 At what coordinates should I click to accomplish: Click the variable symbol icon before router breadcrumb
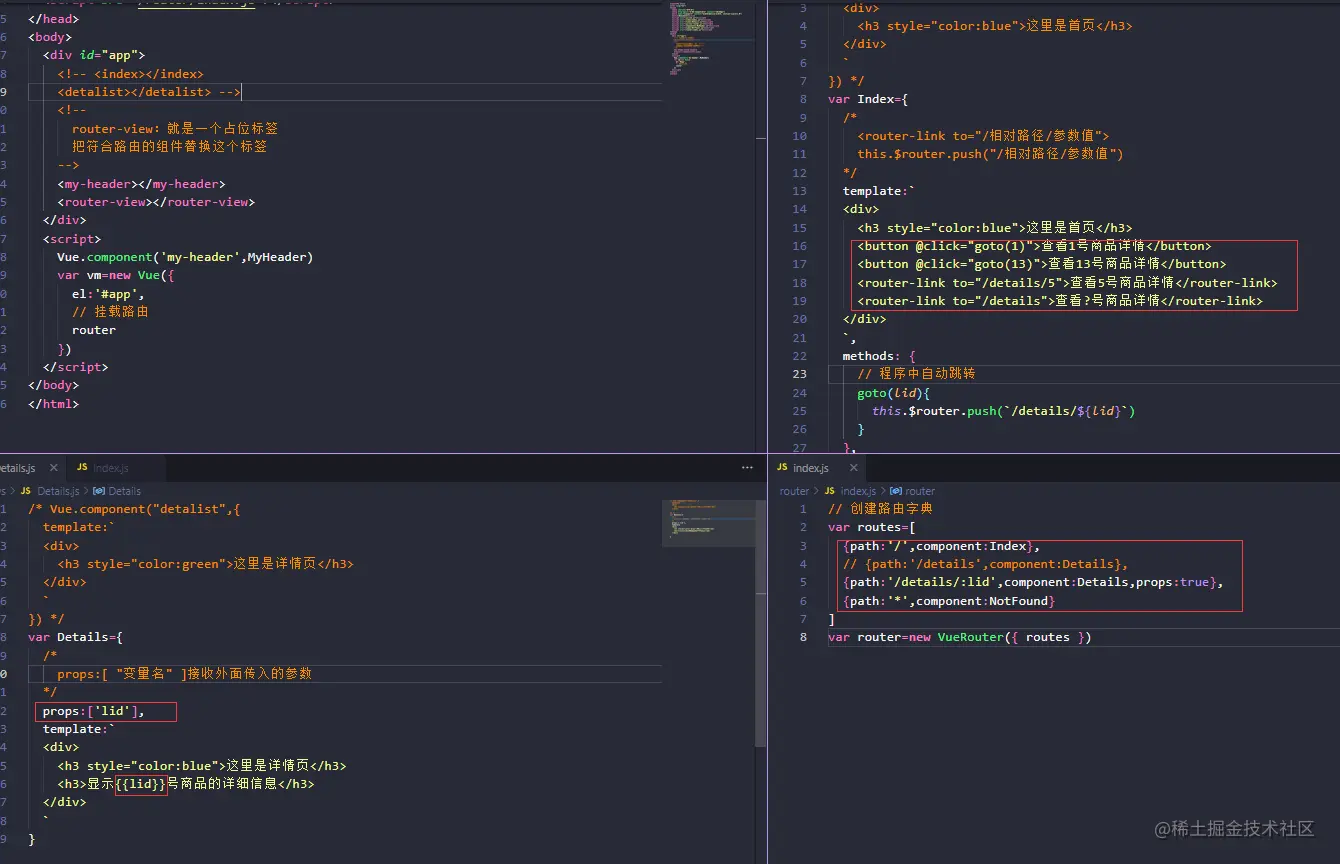click(895, 491)
